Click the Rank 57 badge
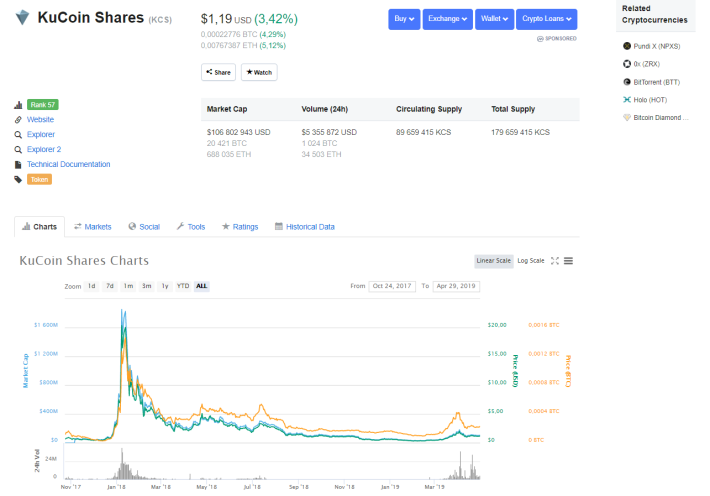This screenshot has width=710, height=496. (x=43, y=105)
